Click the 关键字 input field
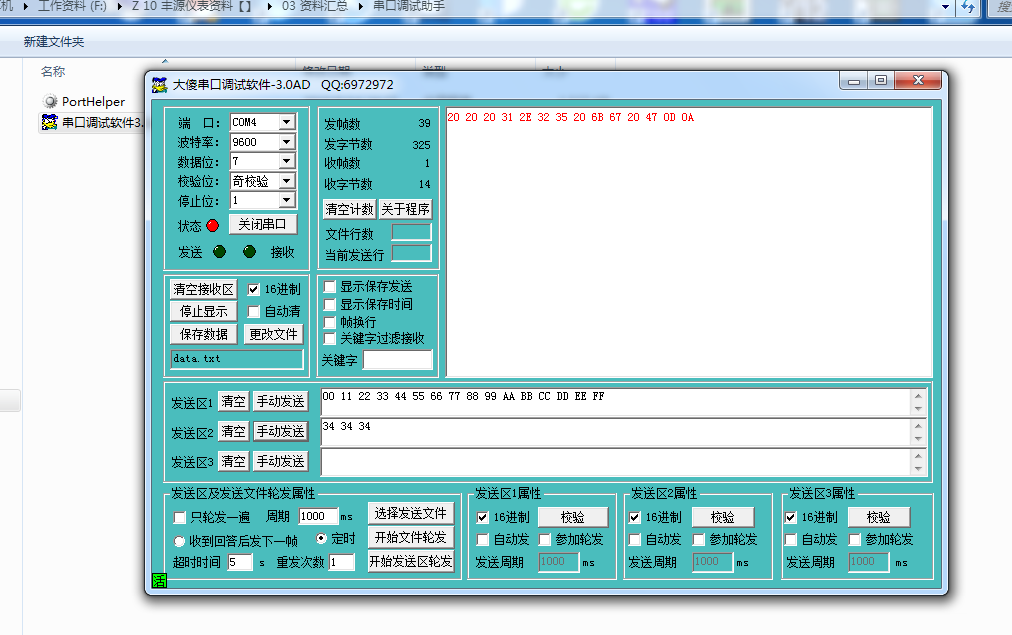Screen dimensions: 1012x635 [397, 360]
